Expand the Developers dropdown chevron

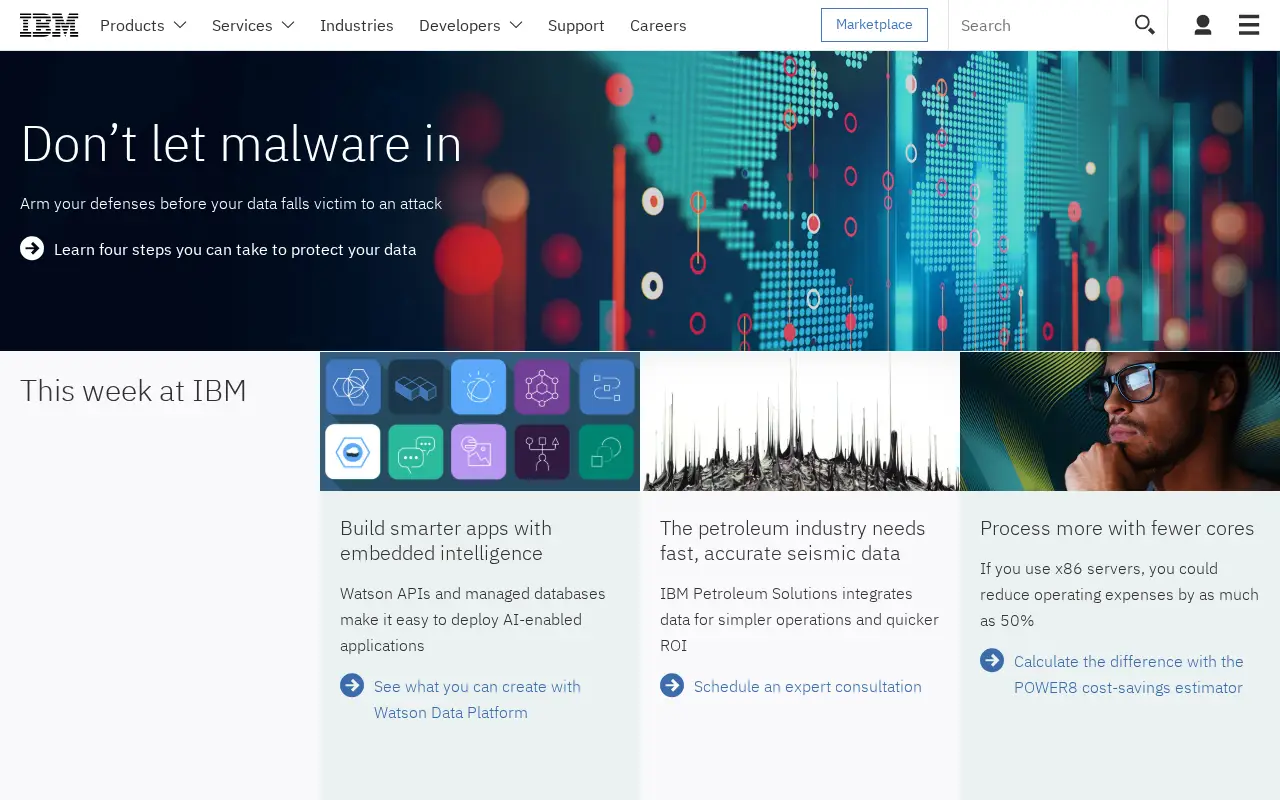(516, 25)
